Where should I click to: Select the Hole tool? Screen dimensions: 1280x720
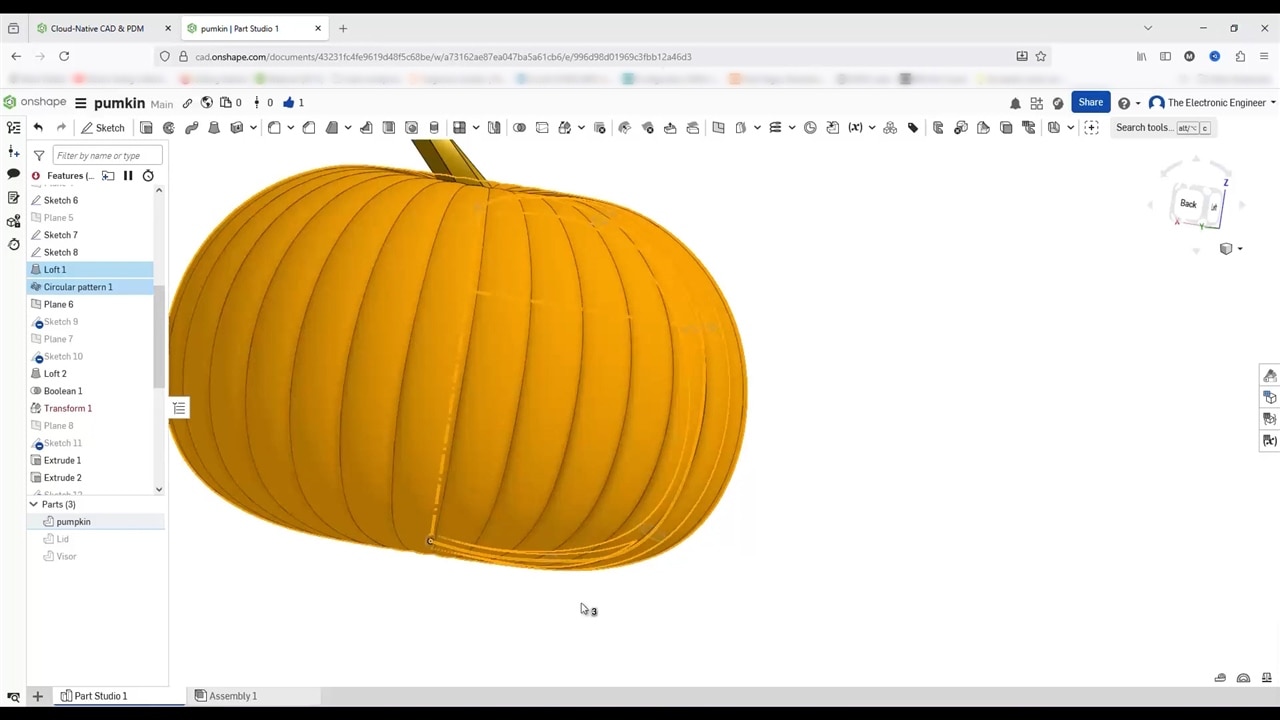411,127
